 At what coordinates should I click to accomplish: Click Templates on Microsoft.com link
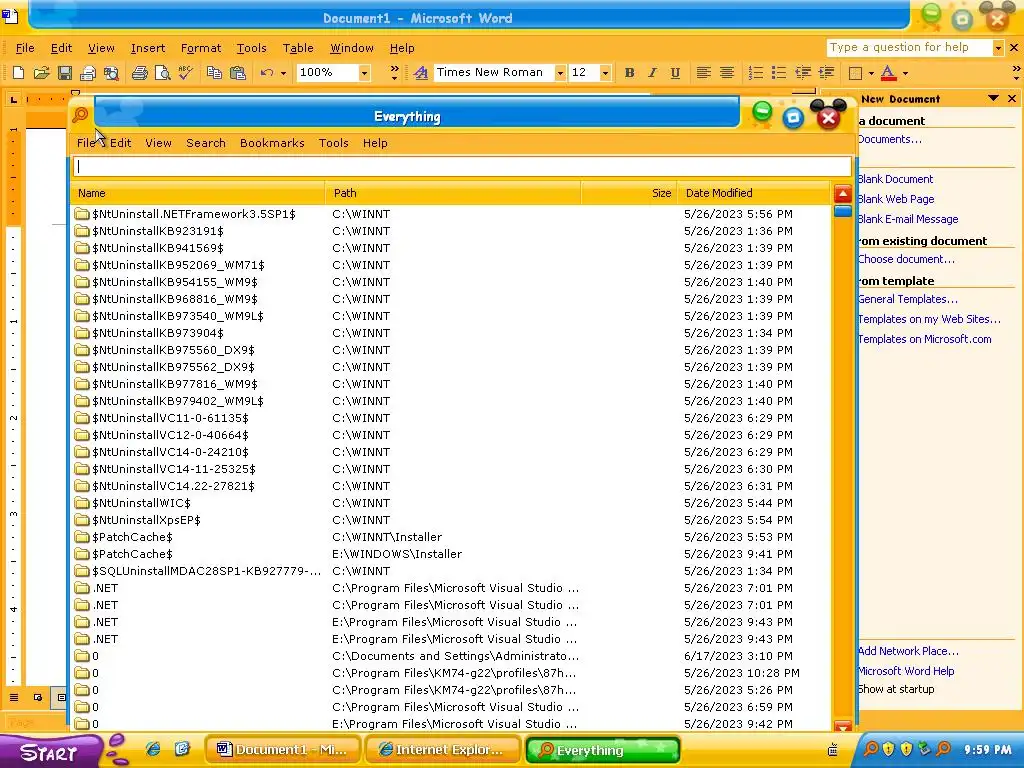tap(925, 339)
